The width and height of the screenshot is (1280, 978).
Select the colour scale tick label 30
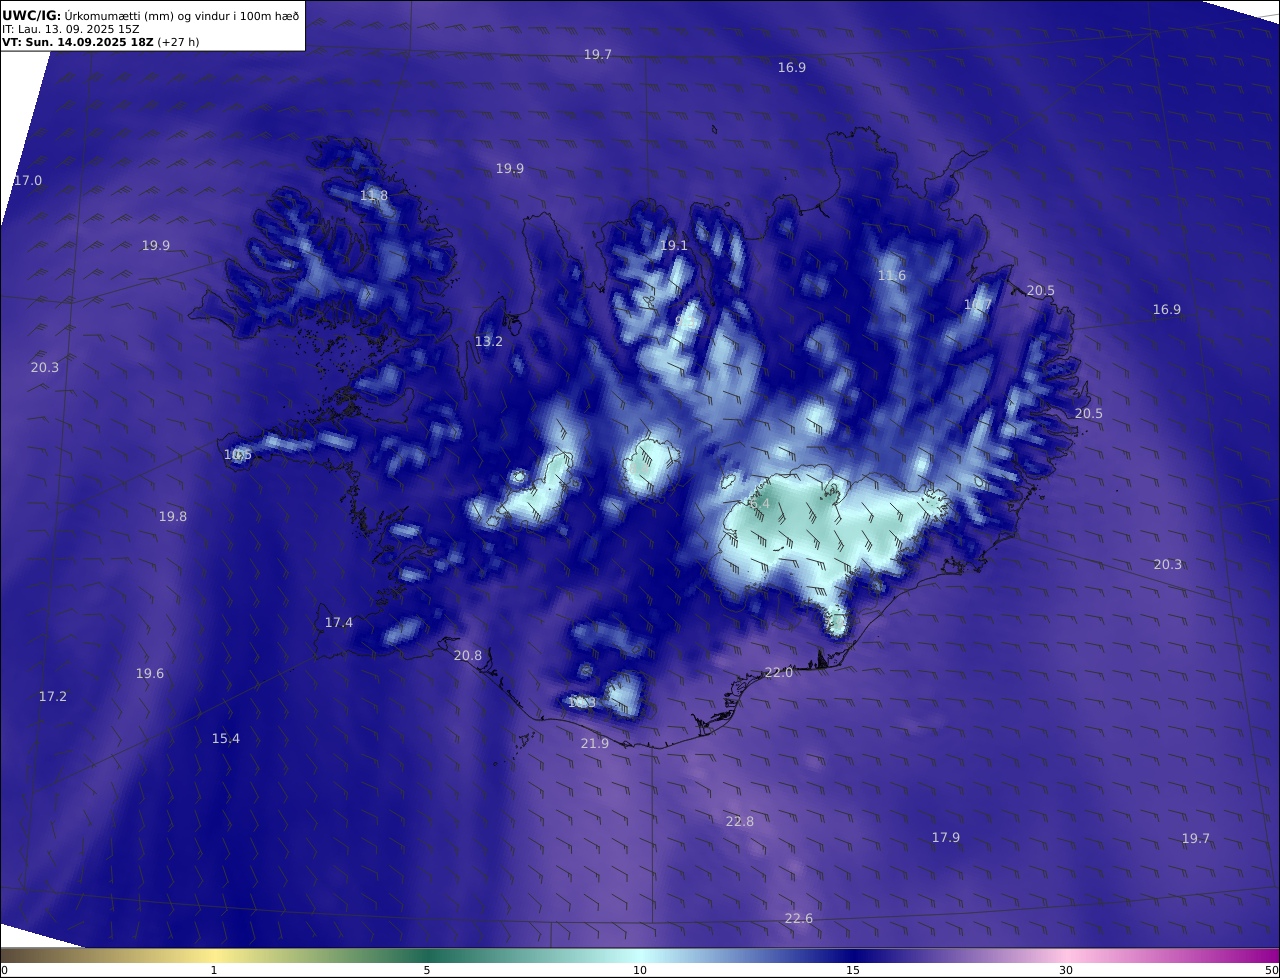coord(1066,970)
